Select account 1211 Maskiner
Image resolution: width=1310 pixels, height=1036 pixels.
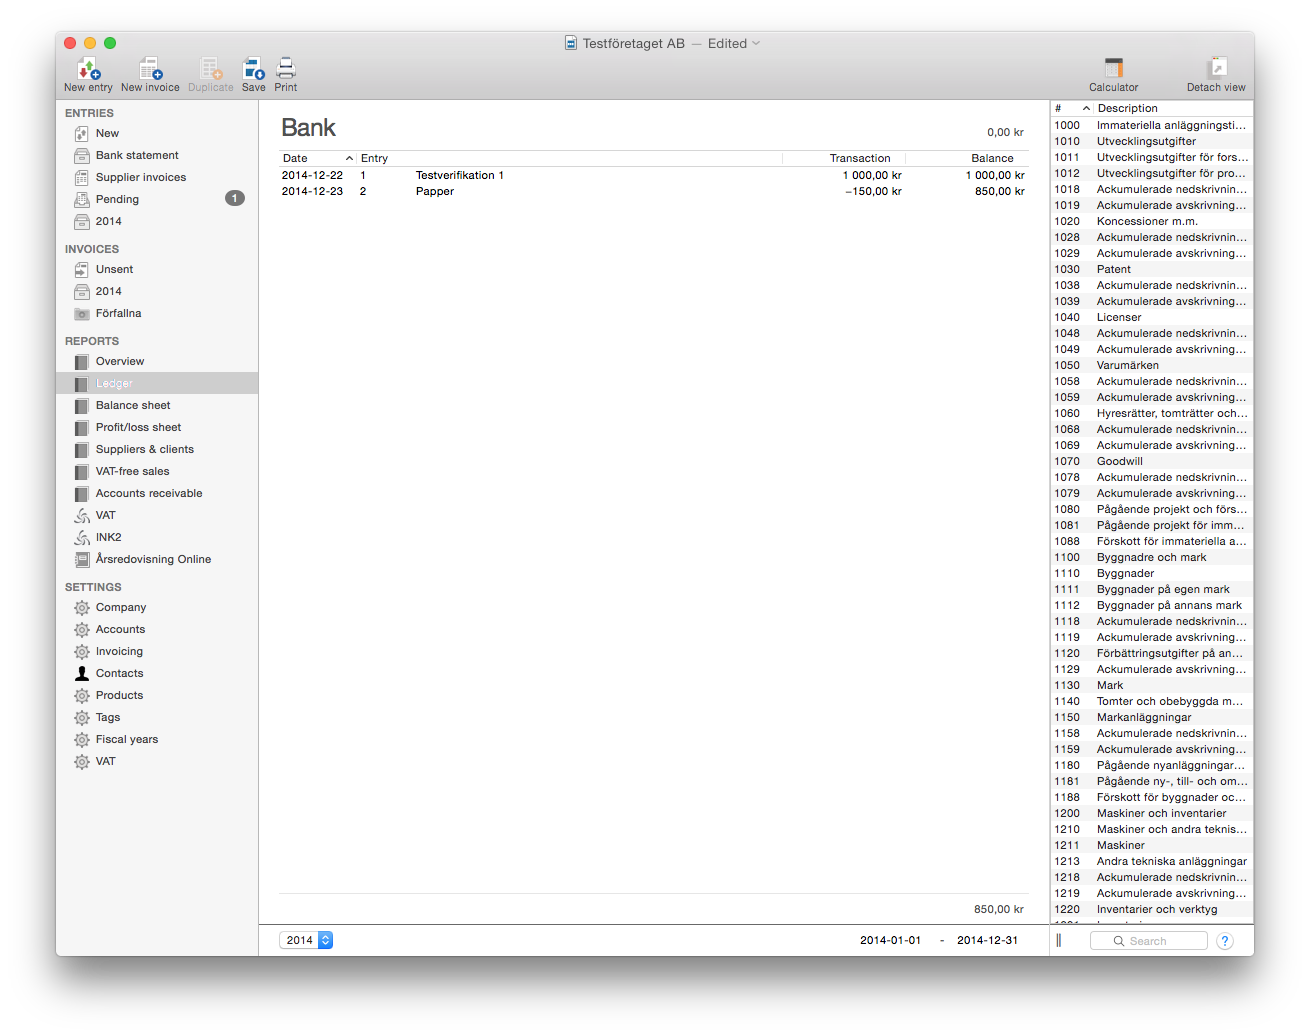1151,845
